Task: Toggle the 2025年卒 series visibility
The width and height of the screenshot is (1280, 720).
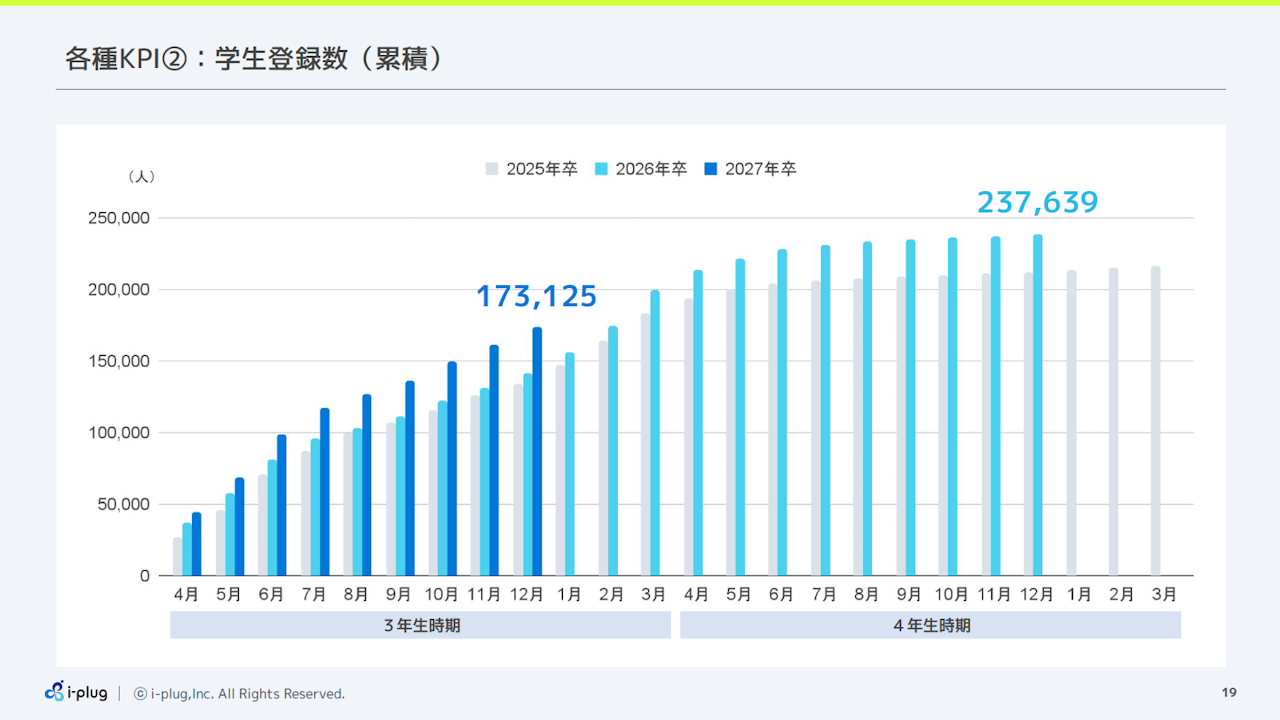Action: point(545,168)
